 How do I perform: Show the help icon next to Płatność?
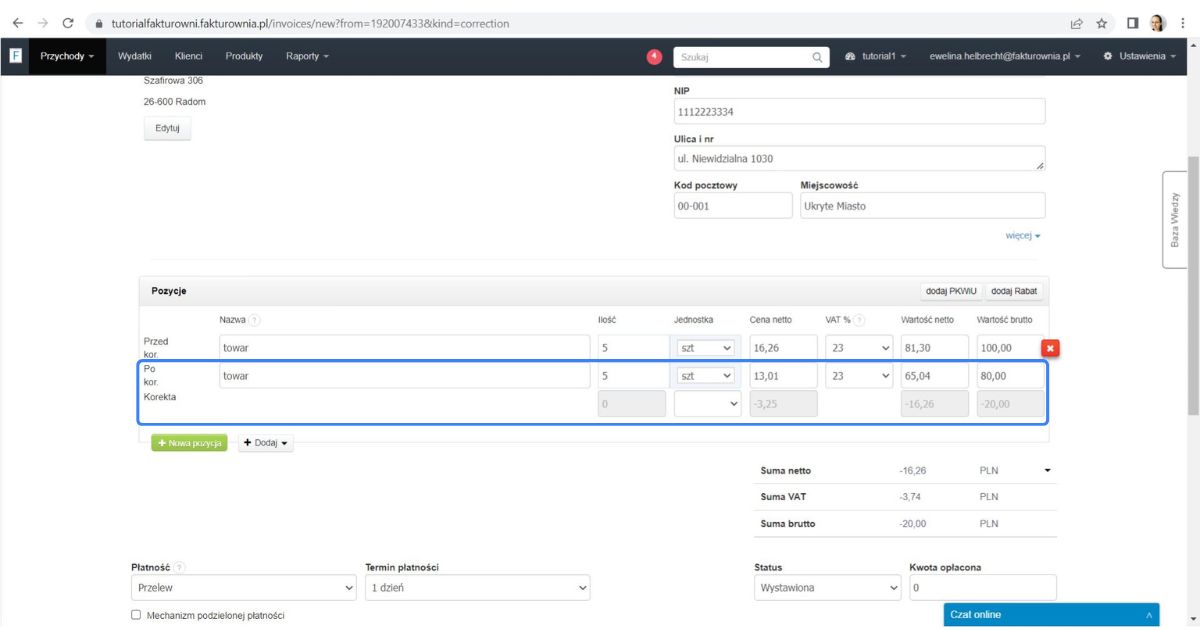[179, 568]
